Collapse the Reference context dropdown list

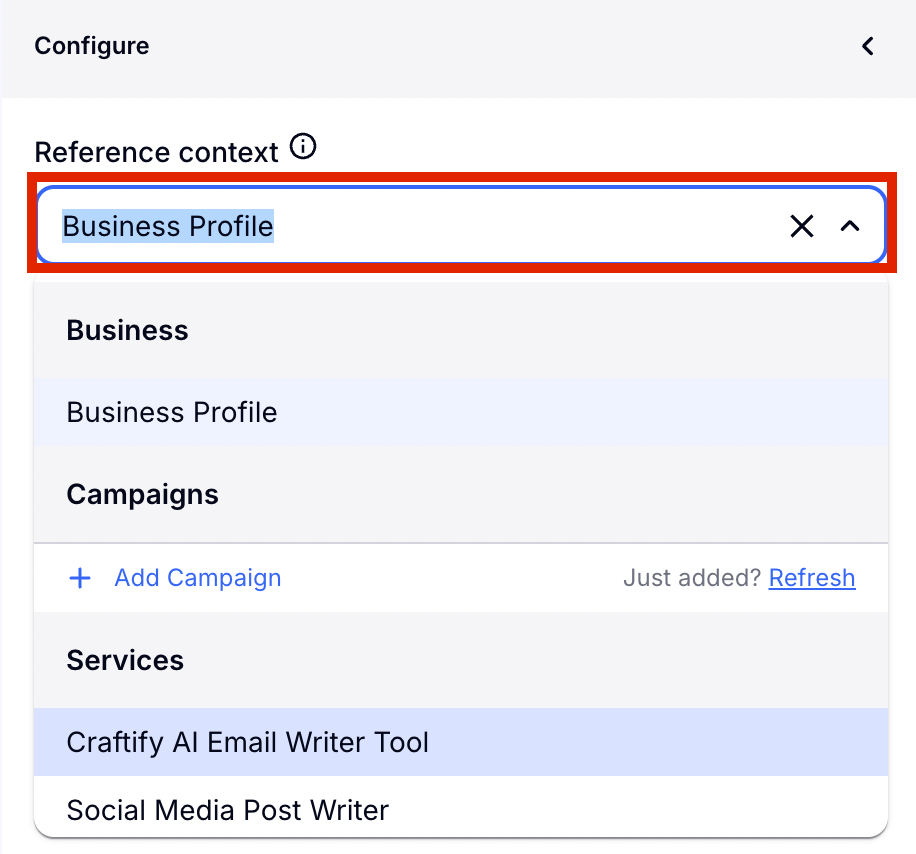pos(850,227)
